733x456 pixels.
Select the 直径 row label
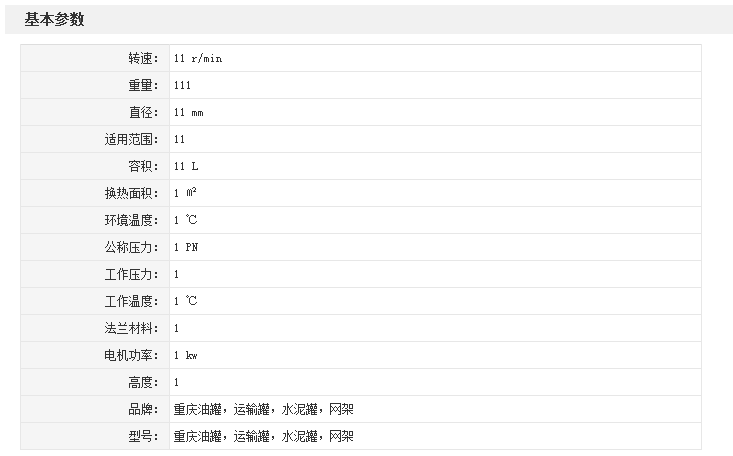tap(142, 112)
